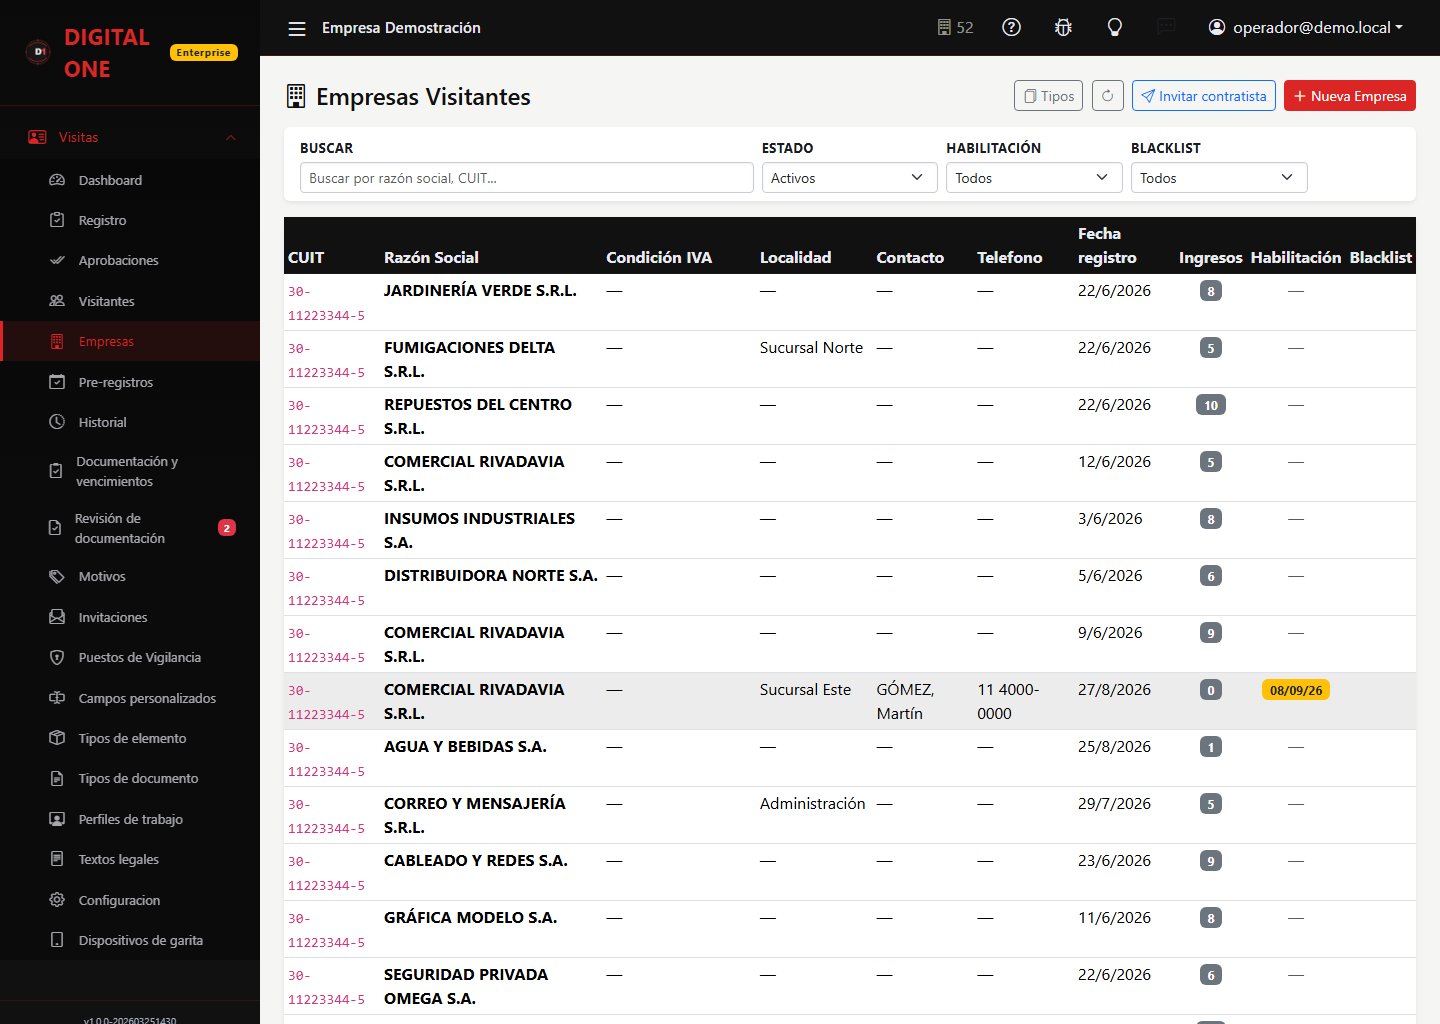Select SEGURIDAD PRIVADA OMEGA S.A. name
1440x1024 pixels.
tap(466, 987)
